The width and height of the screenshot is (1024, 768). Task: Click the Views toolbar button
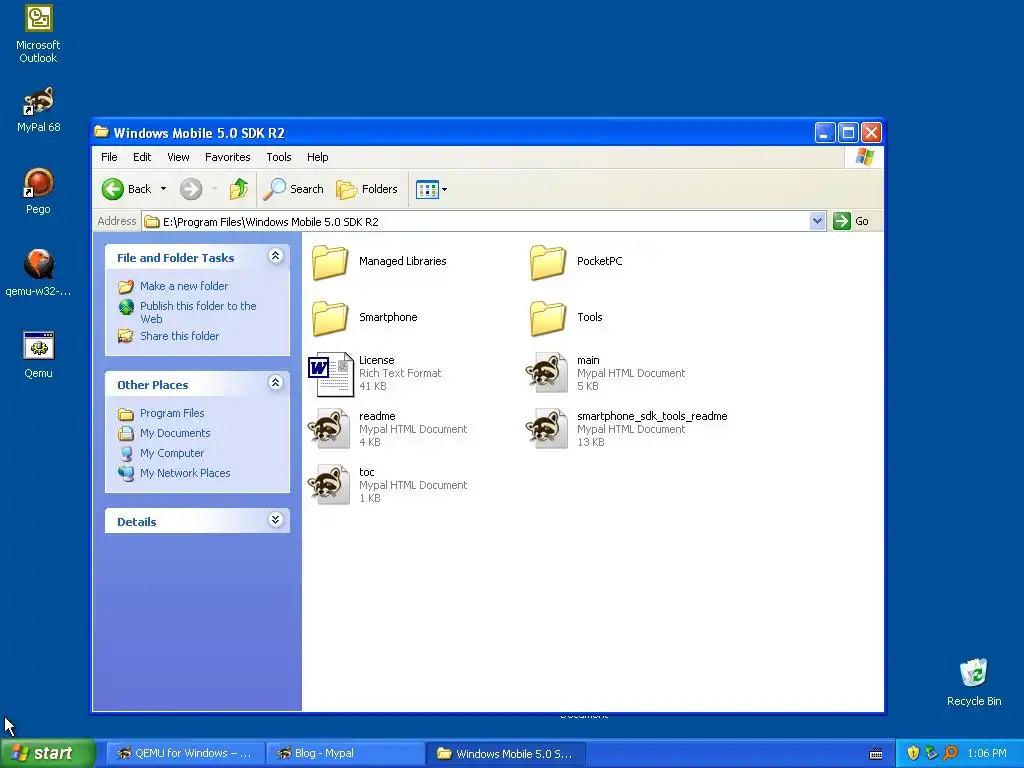(x=427, y=190)
